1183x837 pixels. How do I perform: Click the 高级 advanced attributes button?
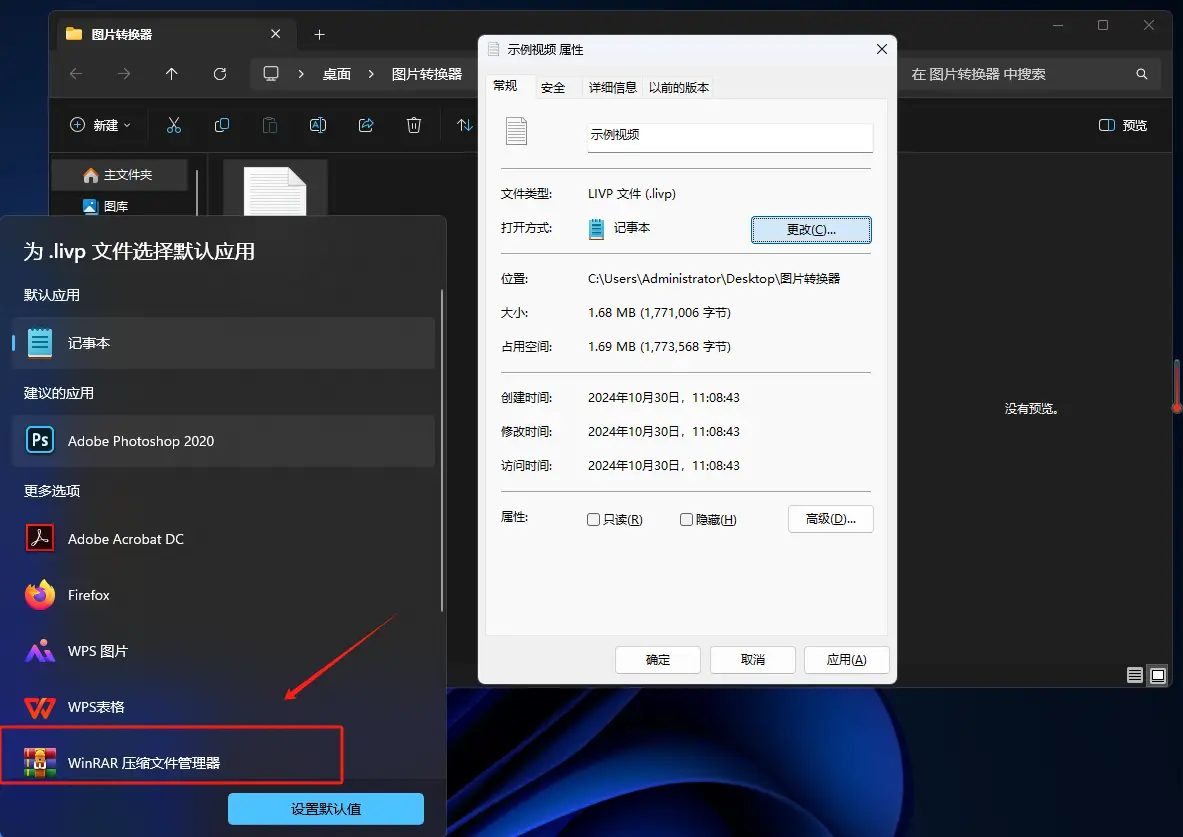pos(830,519)
